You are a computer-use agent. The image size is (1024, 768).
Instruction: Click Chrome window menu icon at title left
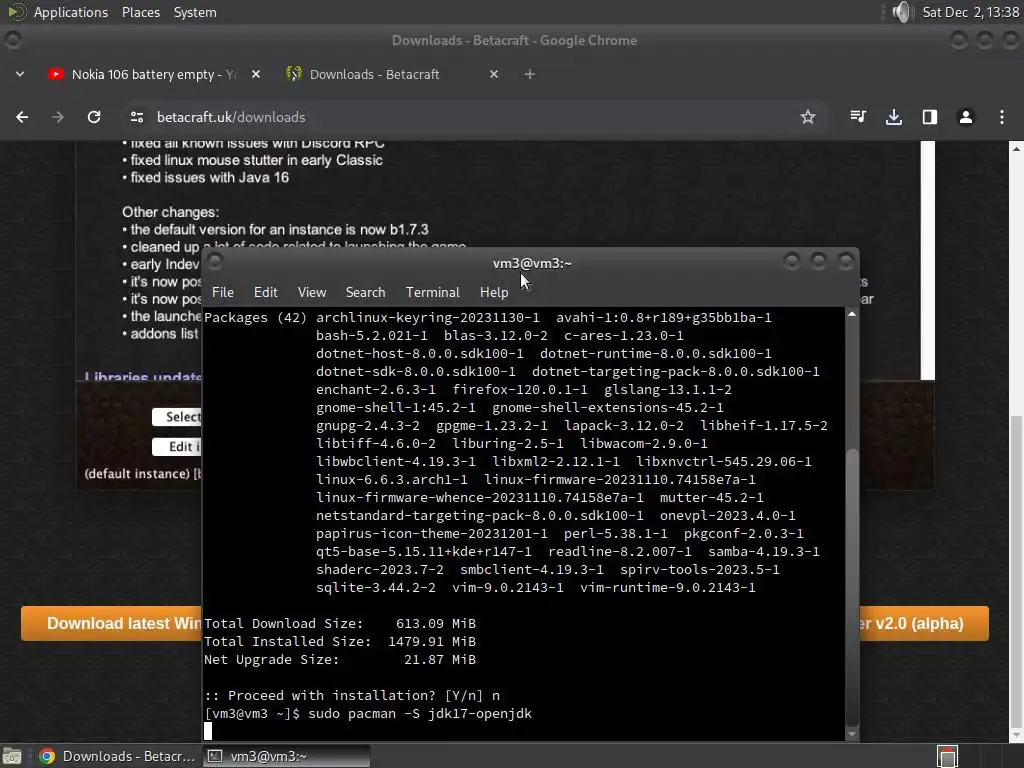[12, 40]
